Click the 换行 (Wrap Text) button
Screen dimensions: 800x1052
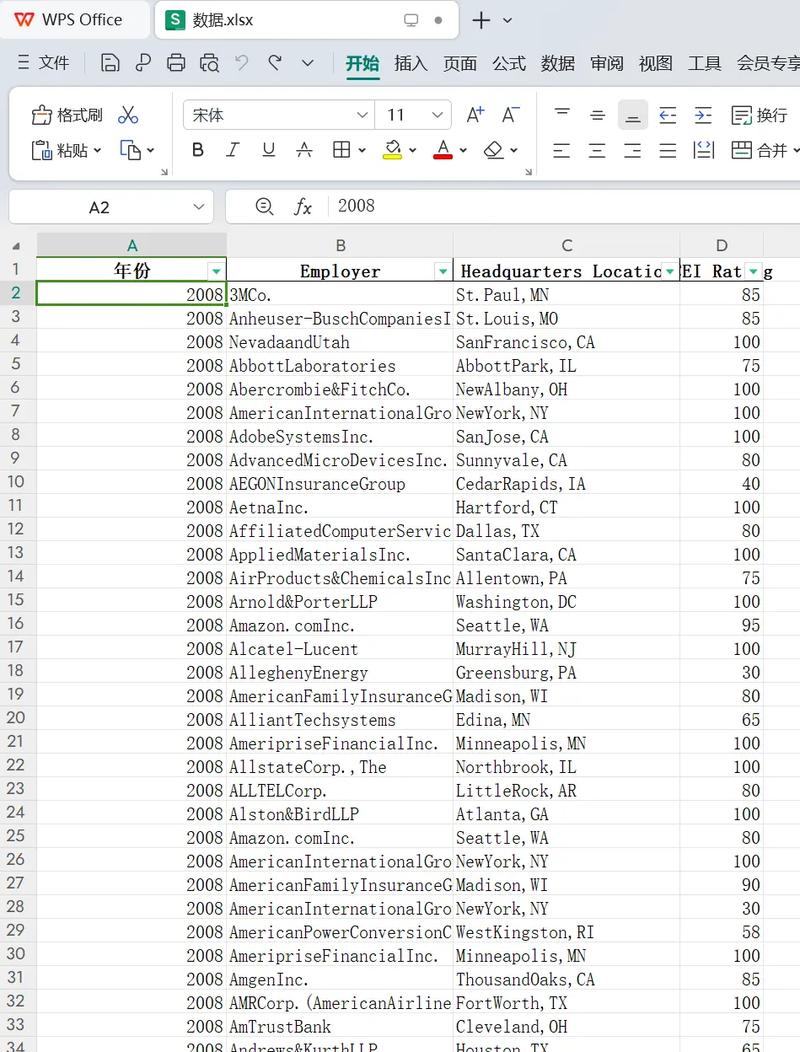click(x=759, y=115)
